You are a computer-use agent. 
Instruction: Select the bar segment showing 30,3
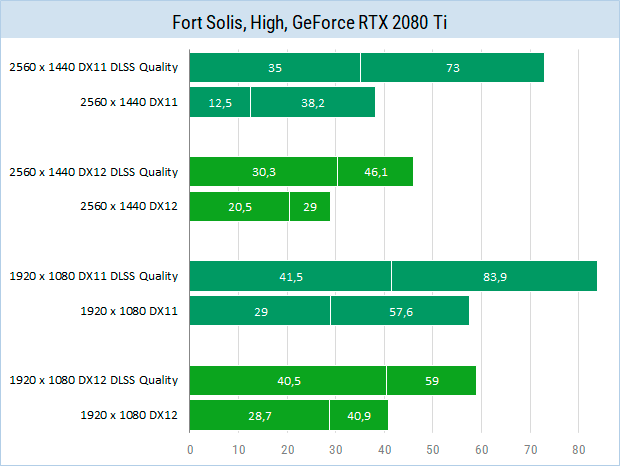263,172
